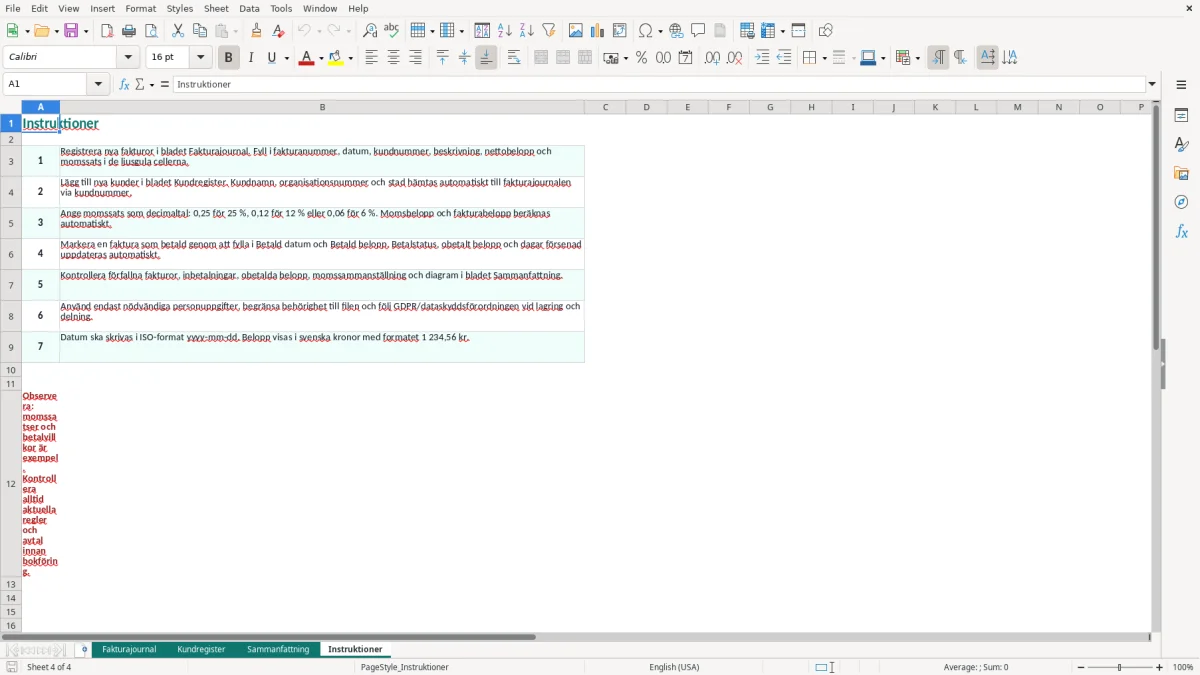The image size is (1200, 675).
Task: Open the sidebar Navigator panel
Action: coord(1181,202)
